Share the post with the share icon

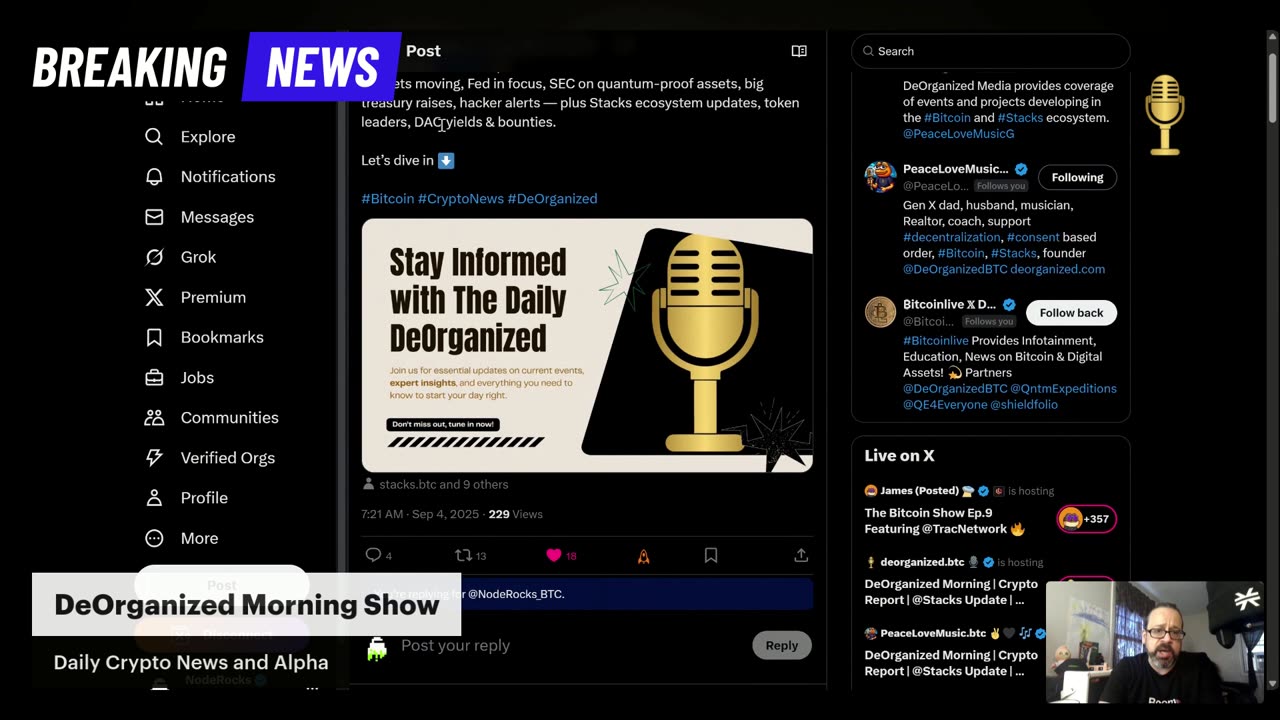tap(801, 555)
